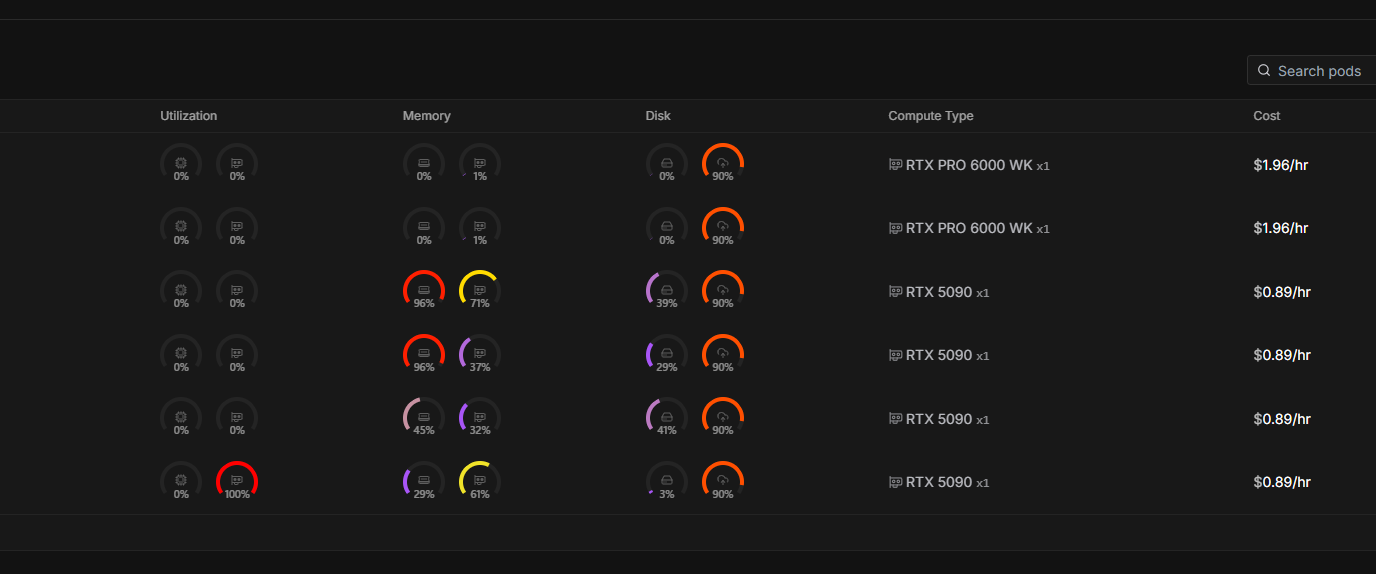Click the purple 37% GPU memory gauge
The width and height of the screenshot is (1376, 574).
[x=480, y=354]
